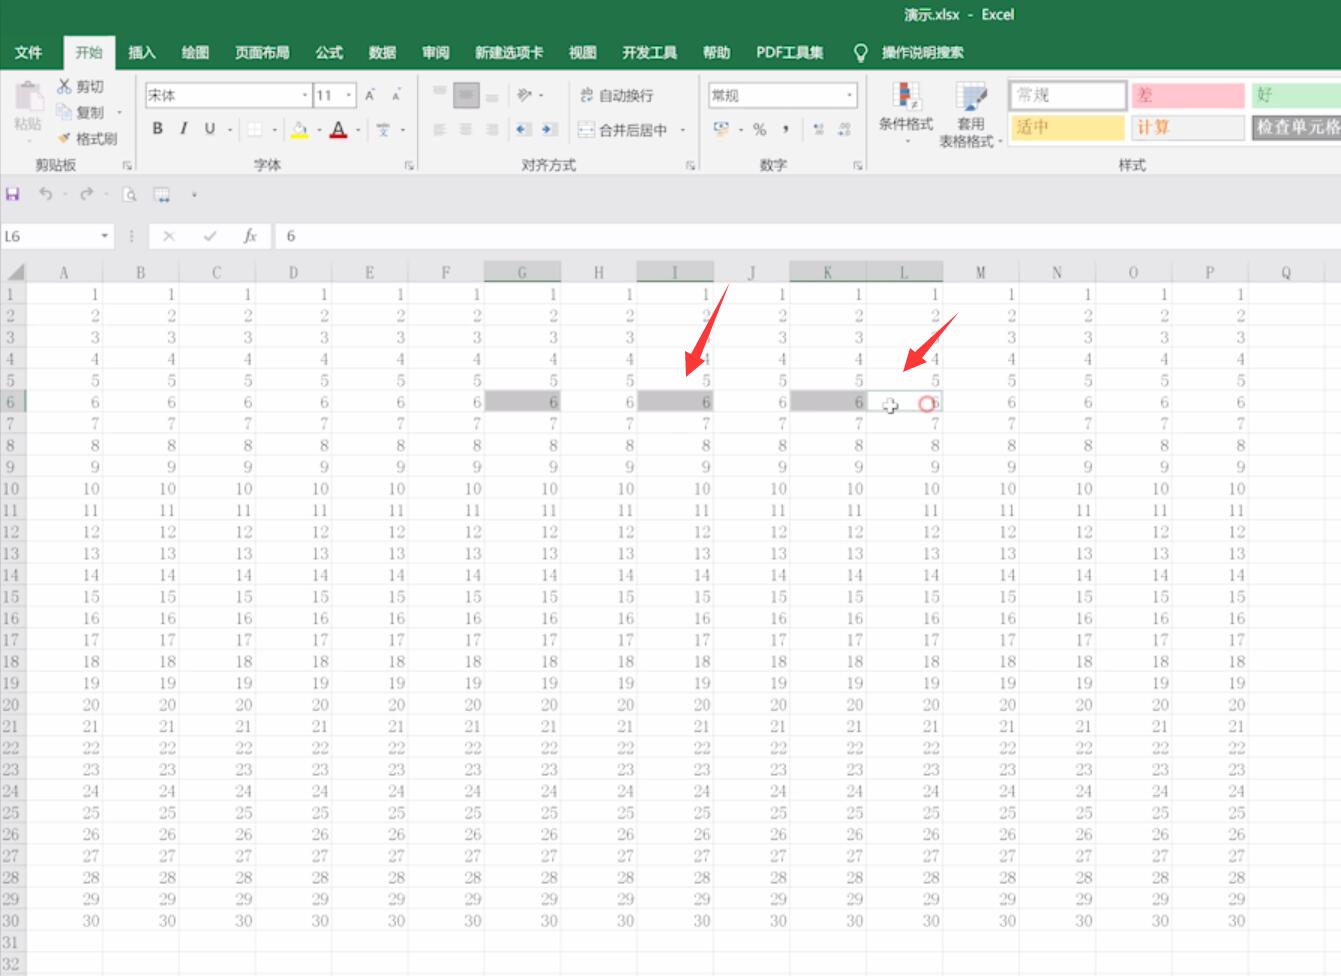
Task: Decrease font size with small A icon
Action: (396, 95)
